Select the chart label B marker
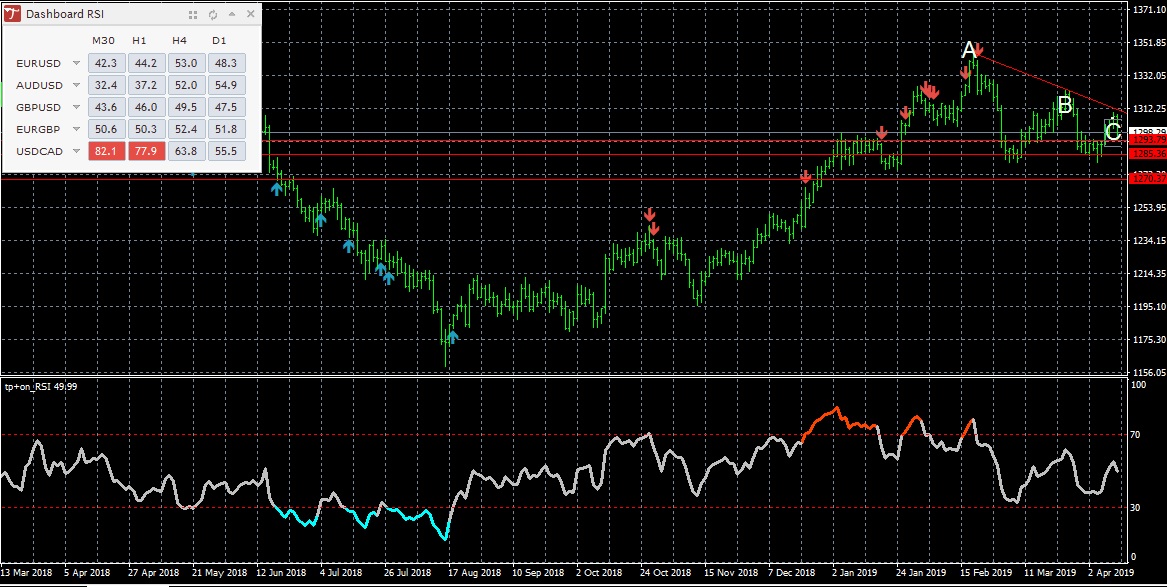The width and height of the screenshot is (1167, 587). click(x=1065, y=103)
